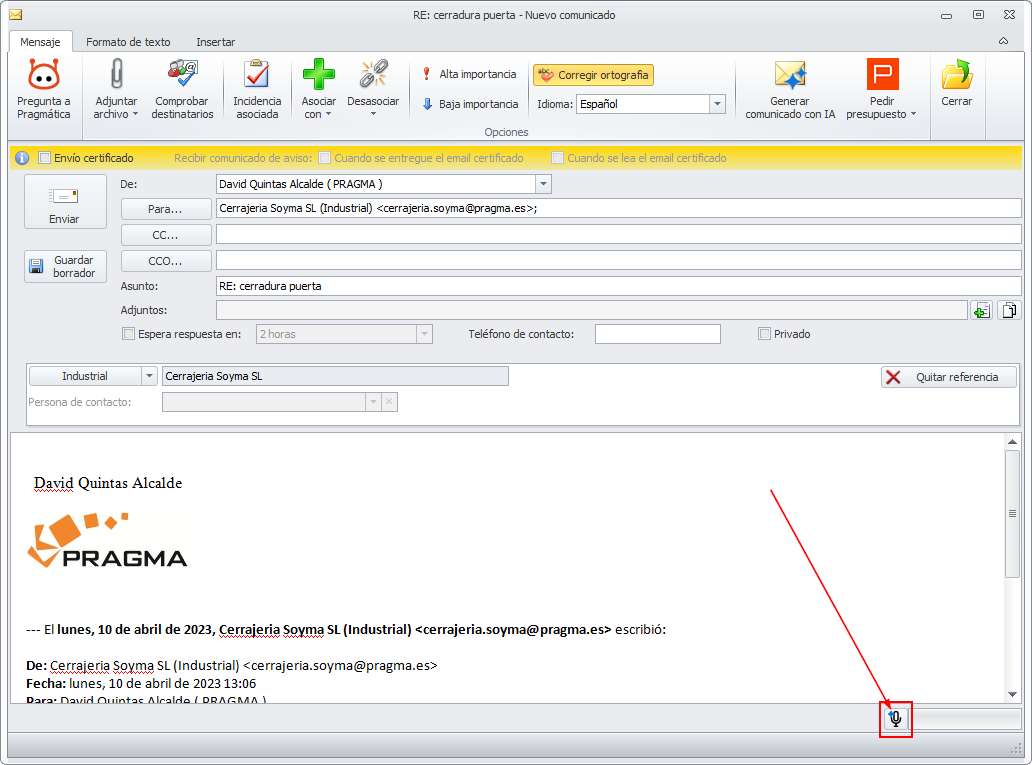Open the Insertar tab
The width and height of the screenshot is (1032, 765).
[x=215, y=41]
